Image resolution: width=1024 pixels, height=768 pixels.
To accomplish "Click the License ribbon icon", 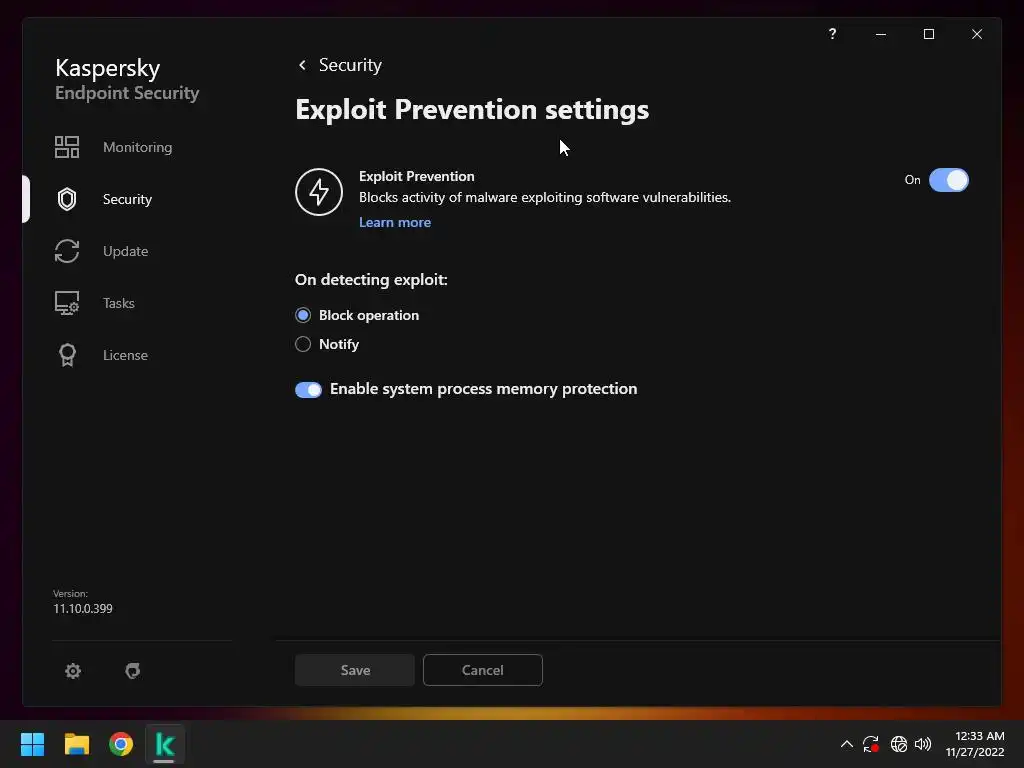I will [x=67, y=355].
